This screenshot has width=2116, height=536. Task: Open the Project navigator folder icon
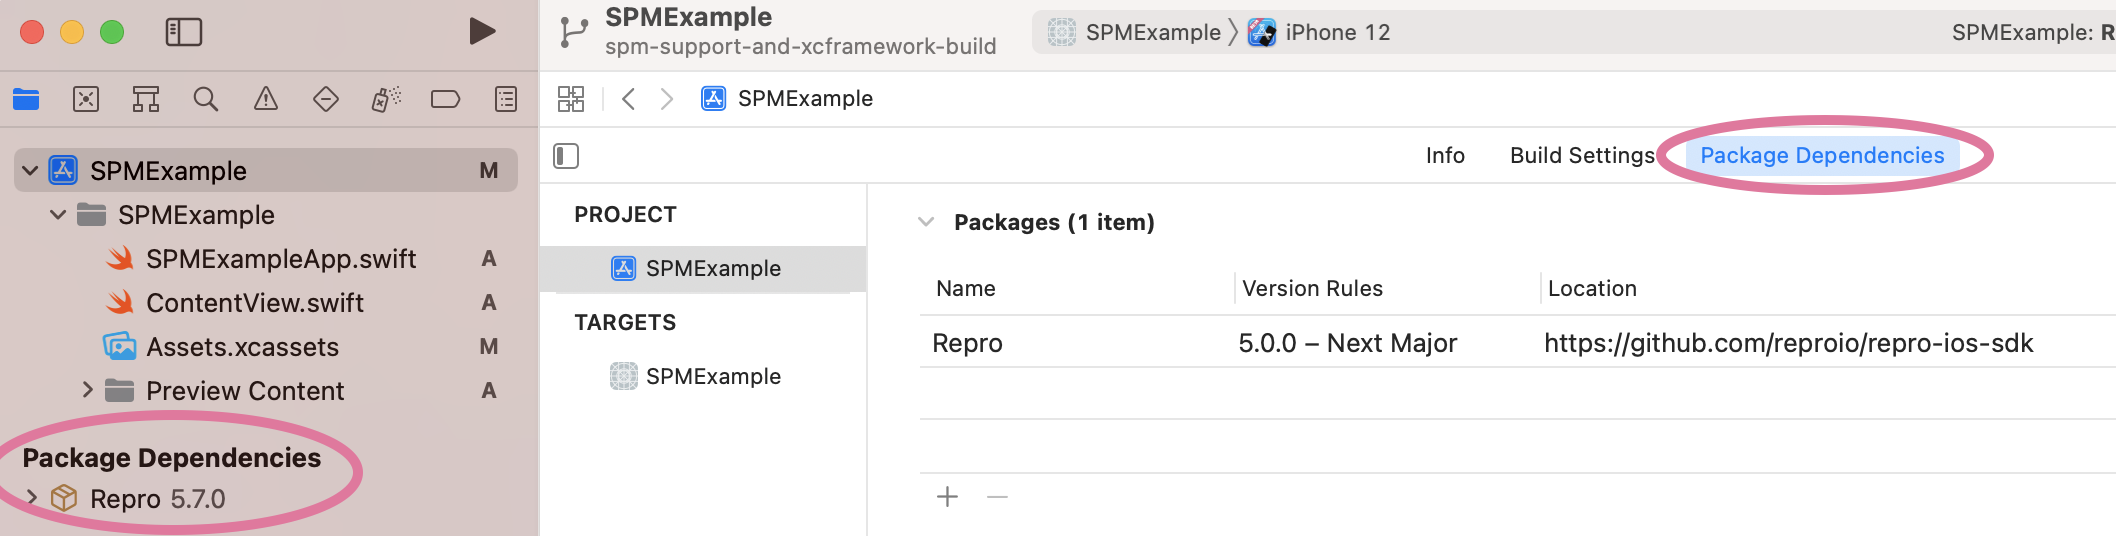26,99
